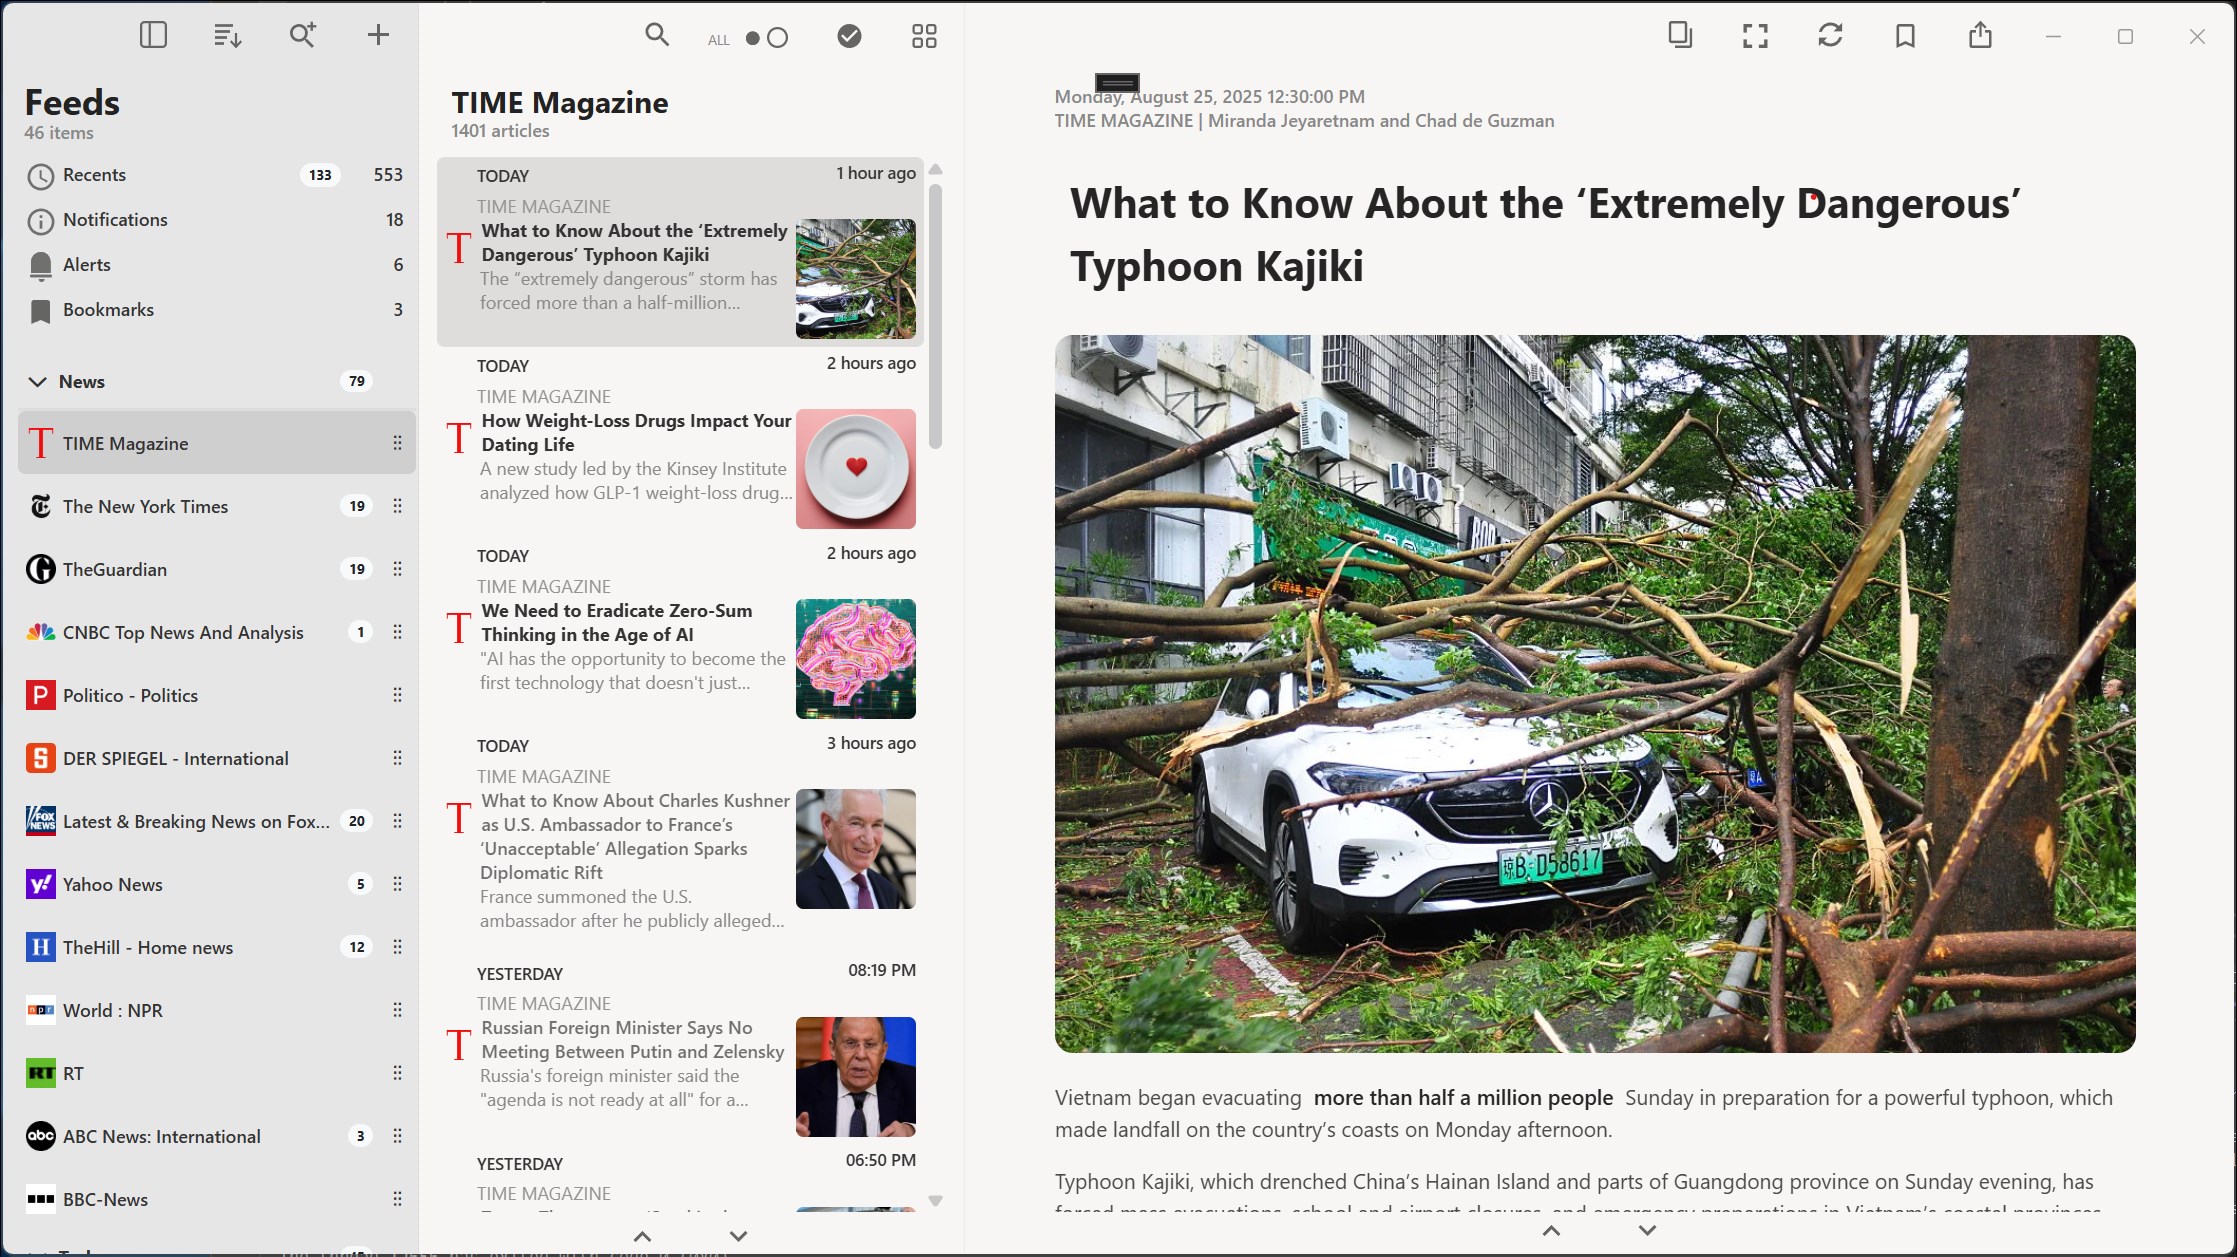Image resolution: width=2237 pixels, height=1257 pixels.
Task: Click drag handle beside BBC-News
Action: coord(397,1199)
